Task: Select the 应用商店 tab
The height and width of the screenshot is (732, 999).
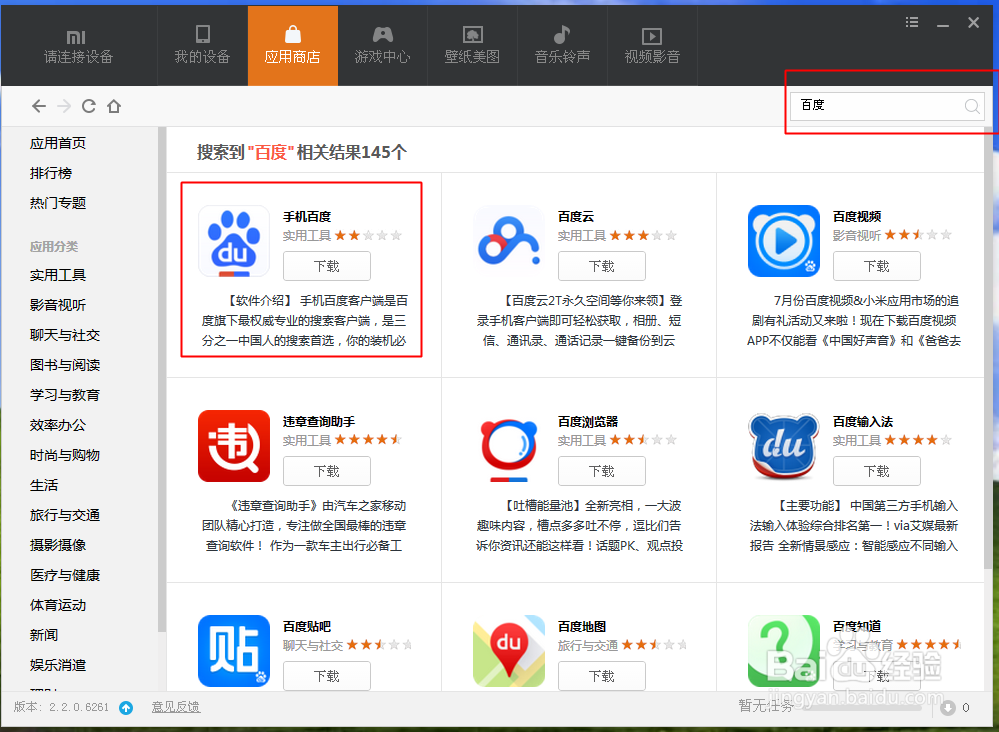Action: click(292, 46)
